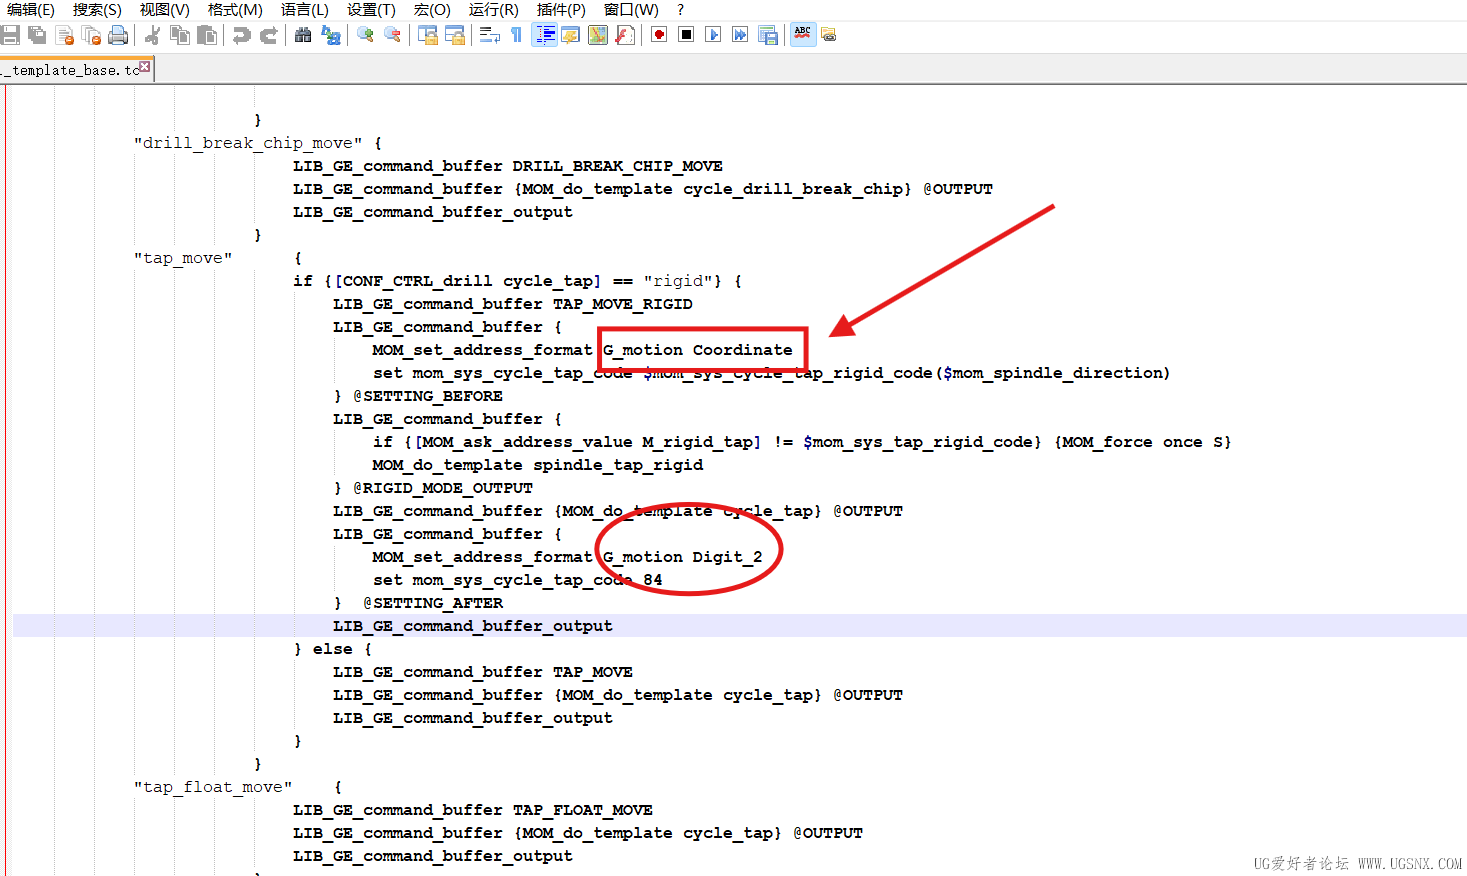Toggle word wrap in the toolbar

click(489, 36)
